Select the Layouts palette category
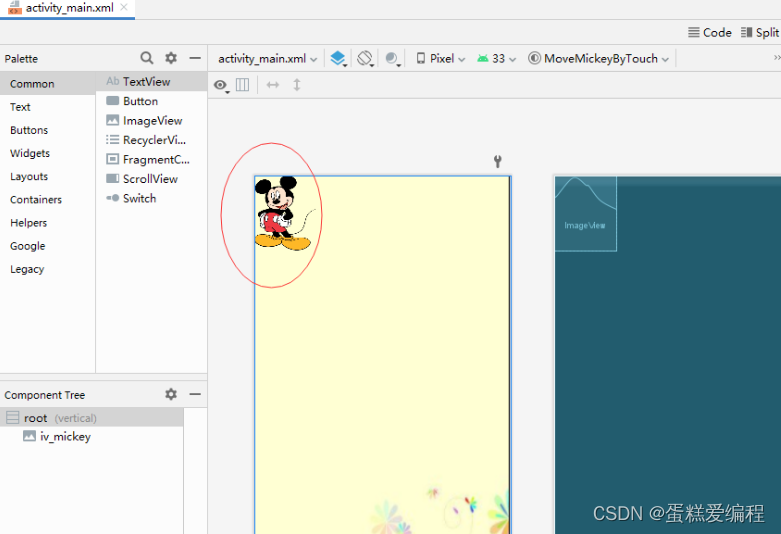Image resolution: width=781 pixels, height=534 pixels. point(47,176)
